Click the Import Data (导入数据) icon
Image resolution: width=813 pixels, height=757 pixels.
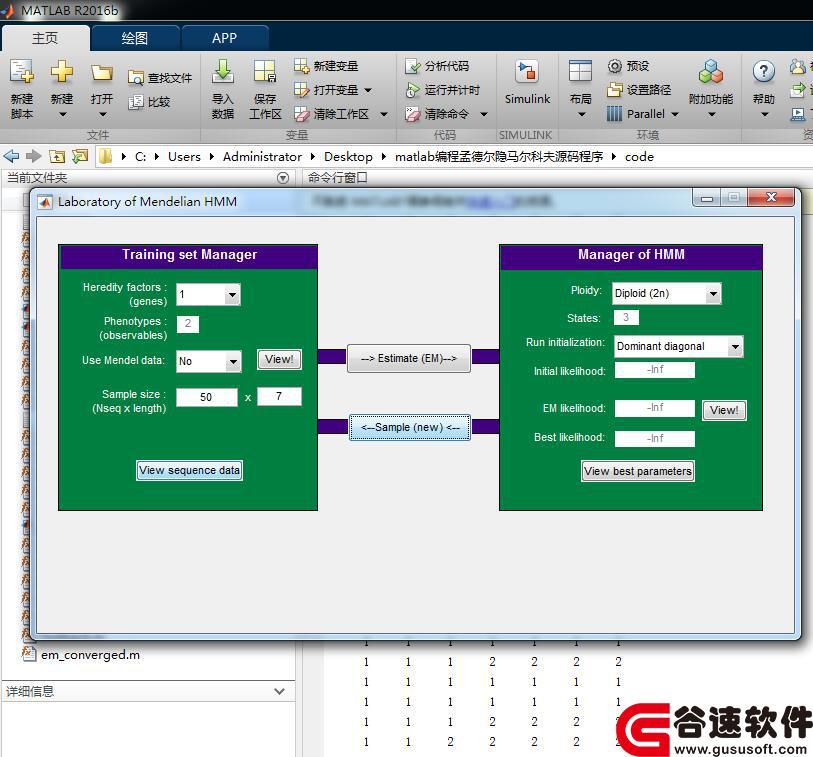[223, 72]
